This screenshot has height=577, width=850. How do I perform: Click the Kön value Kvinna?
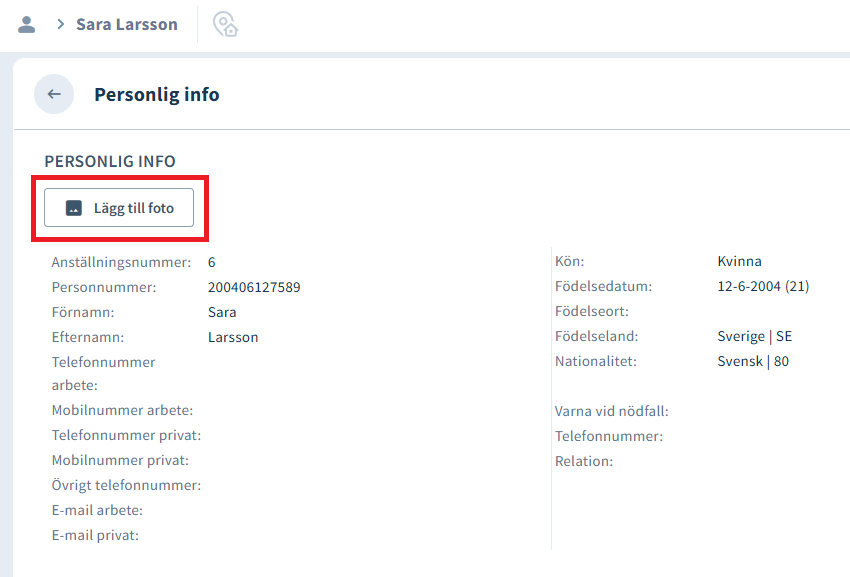pyautogui.click(x=739, y=261)
